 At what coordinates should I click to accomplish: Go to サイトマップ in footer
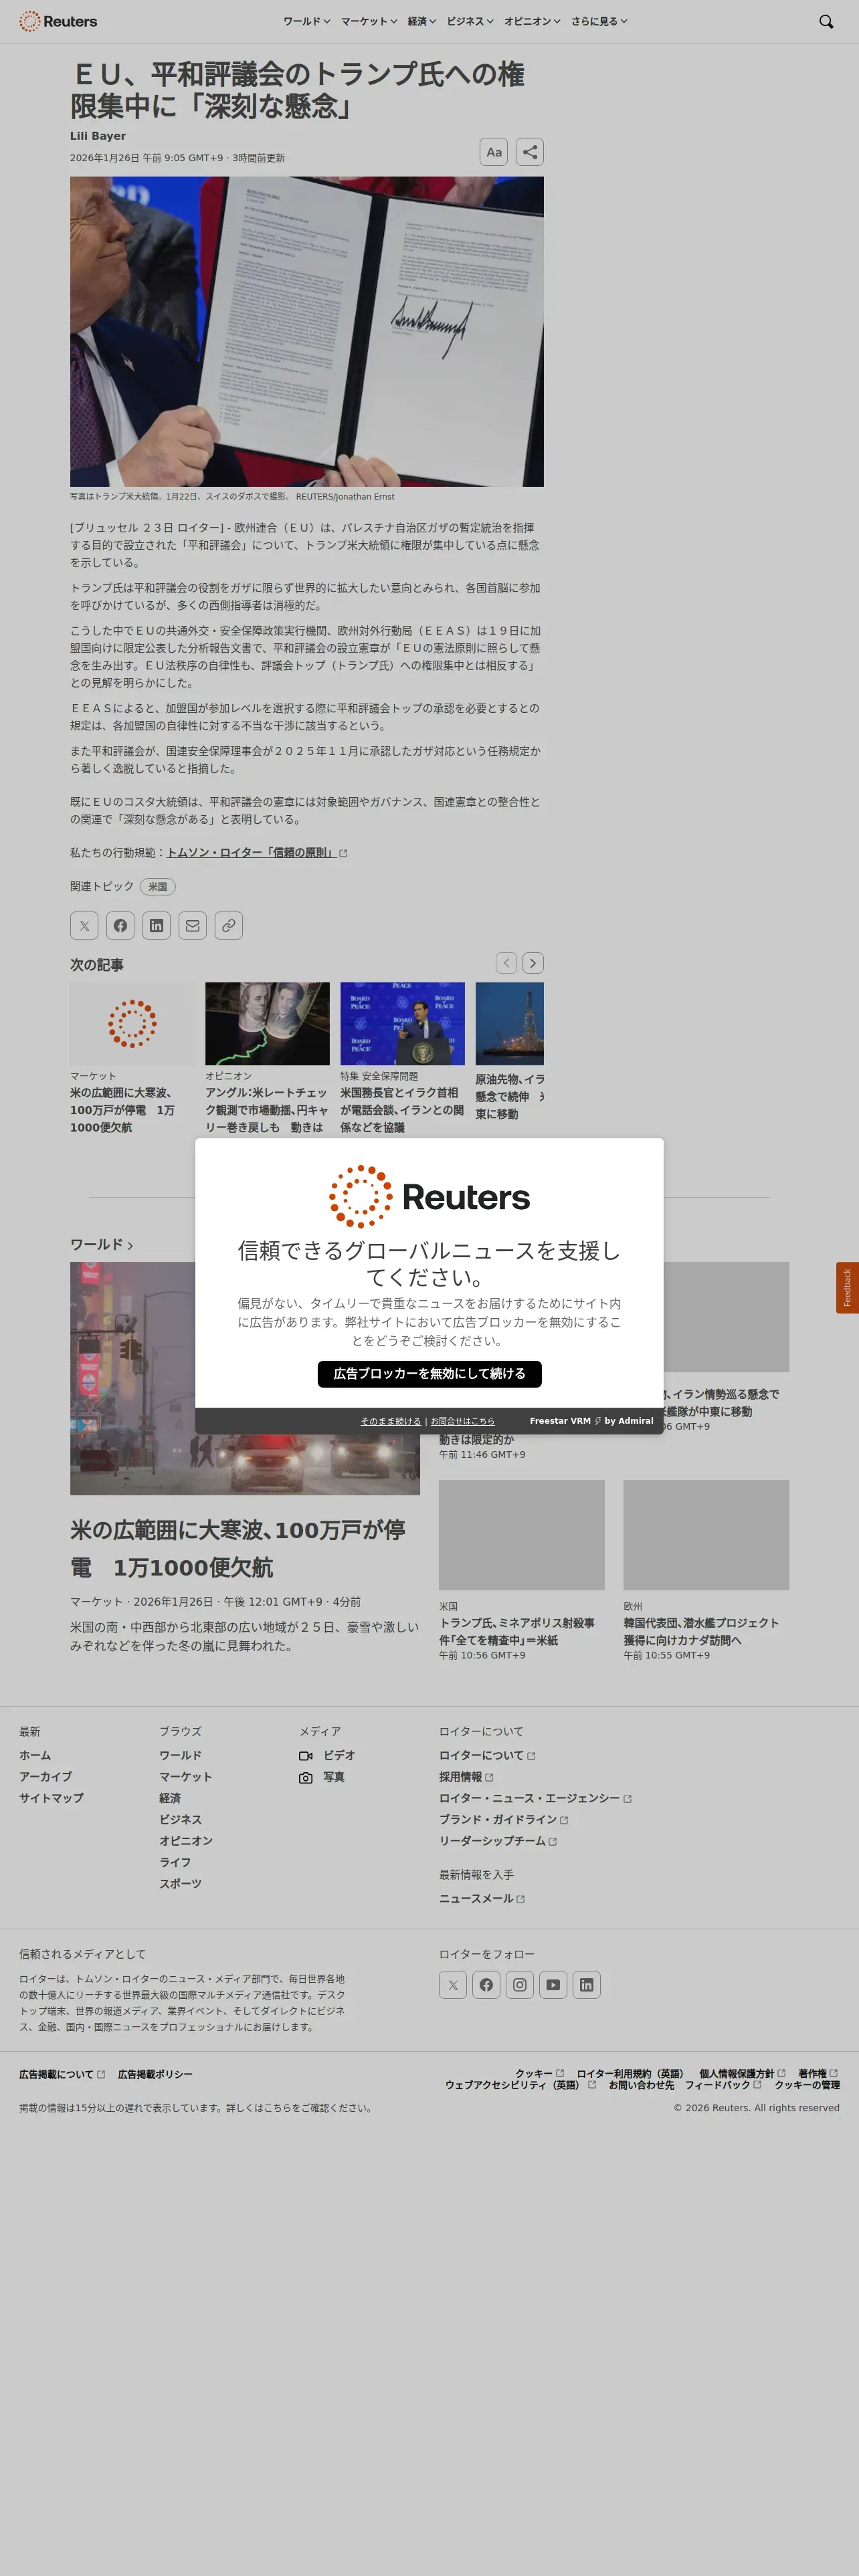pyautogui.click(x=51, y=1799)
